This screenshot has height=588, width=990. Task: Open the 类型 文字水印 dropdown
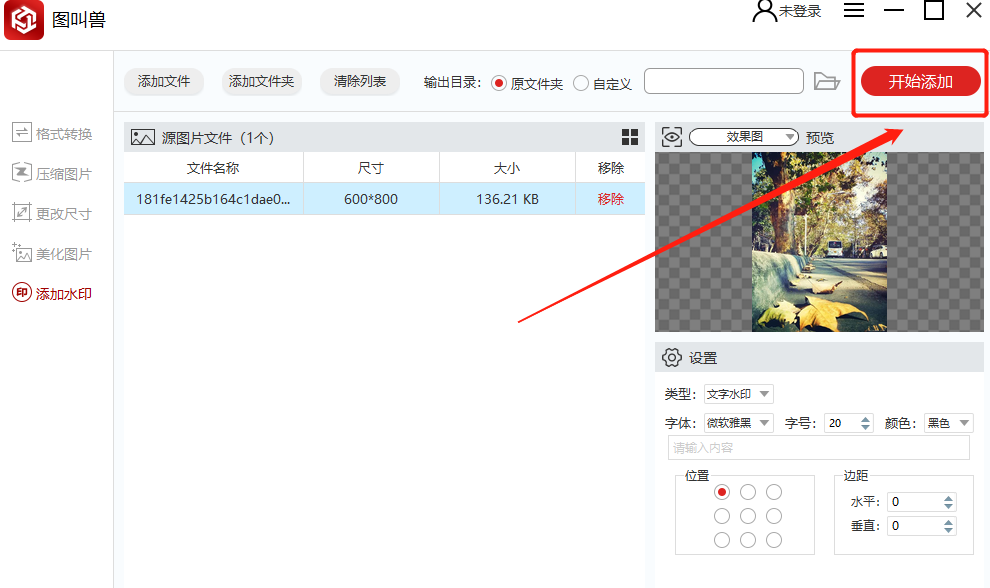click(739, 394)
